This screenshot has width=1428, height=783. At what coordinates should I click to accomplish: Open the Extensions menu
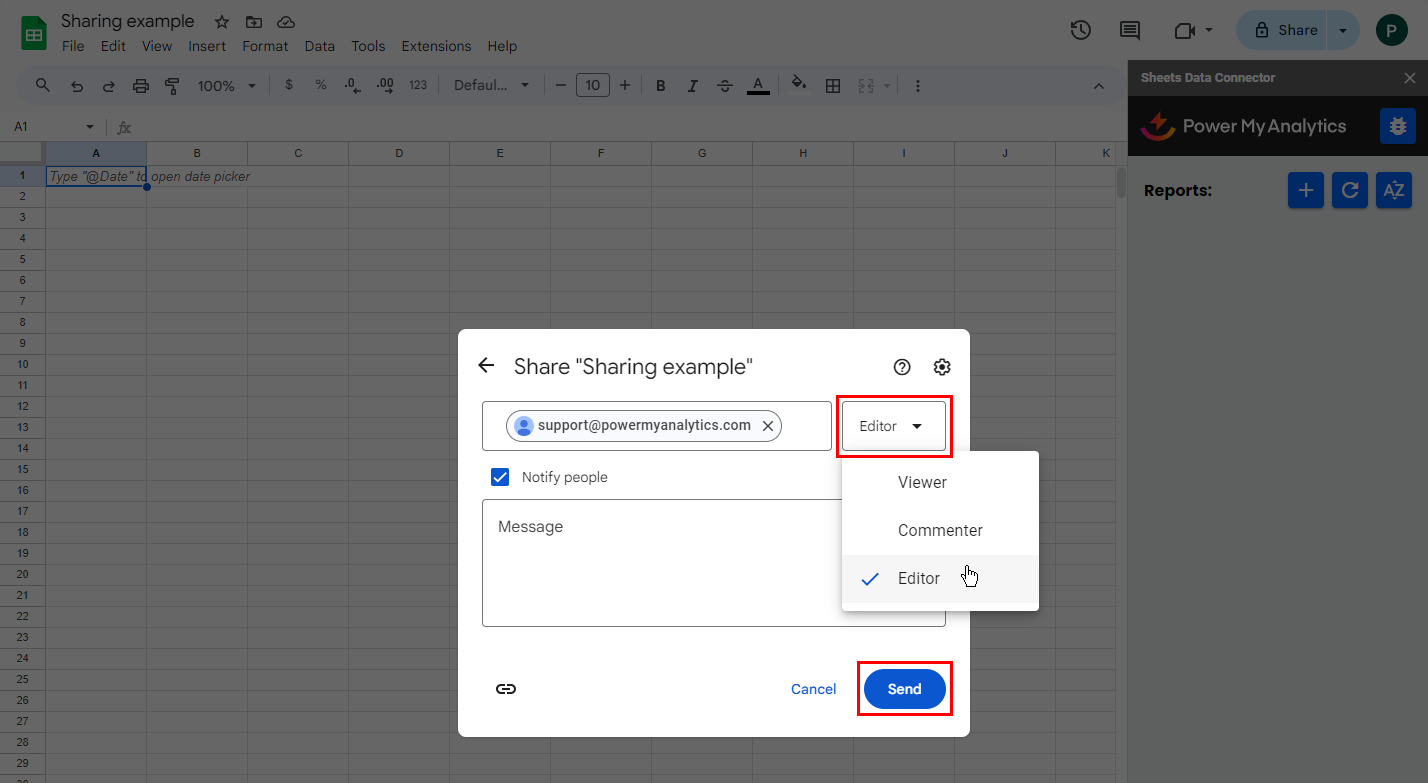[x=436, y=46]
